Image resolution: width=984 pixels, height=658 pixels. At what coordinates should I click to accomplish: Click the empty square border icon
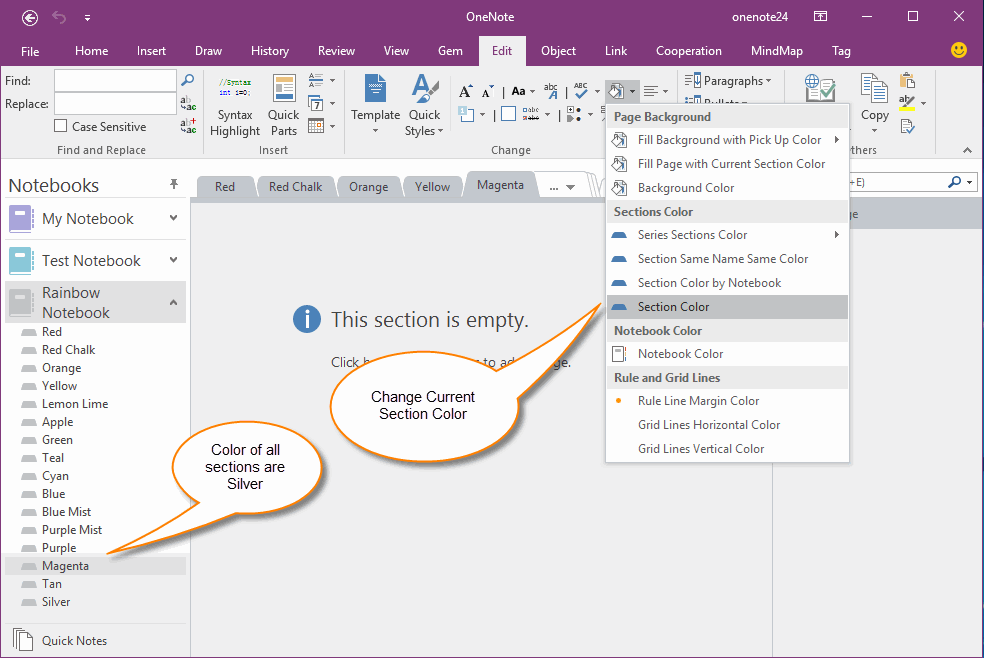tap(508, 114)
